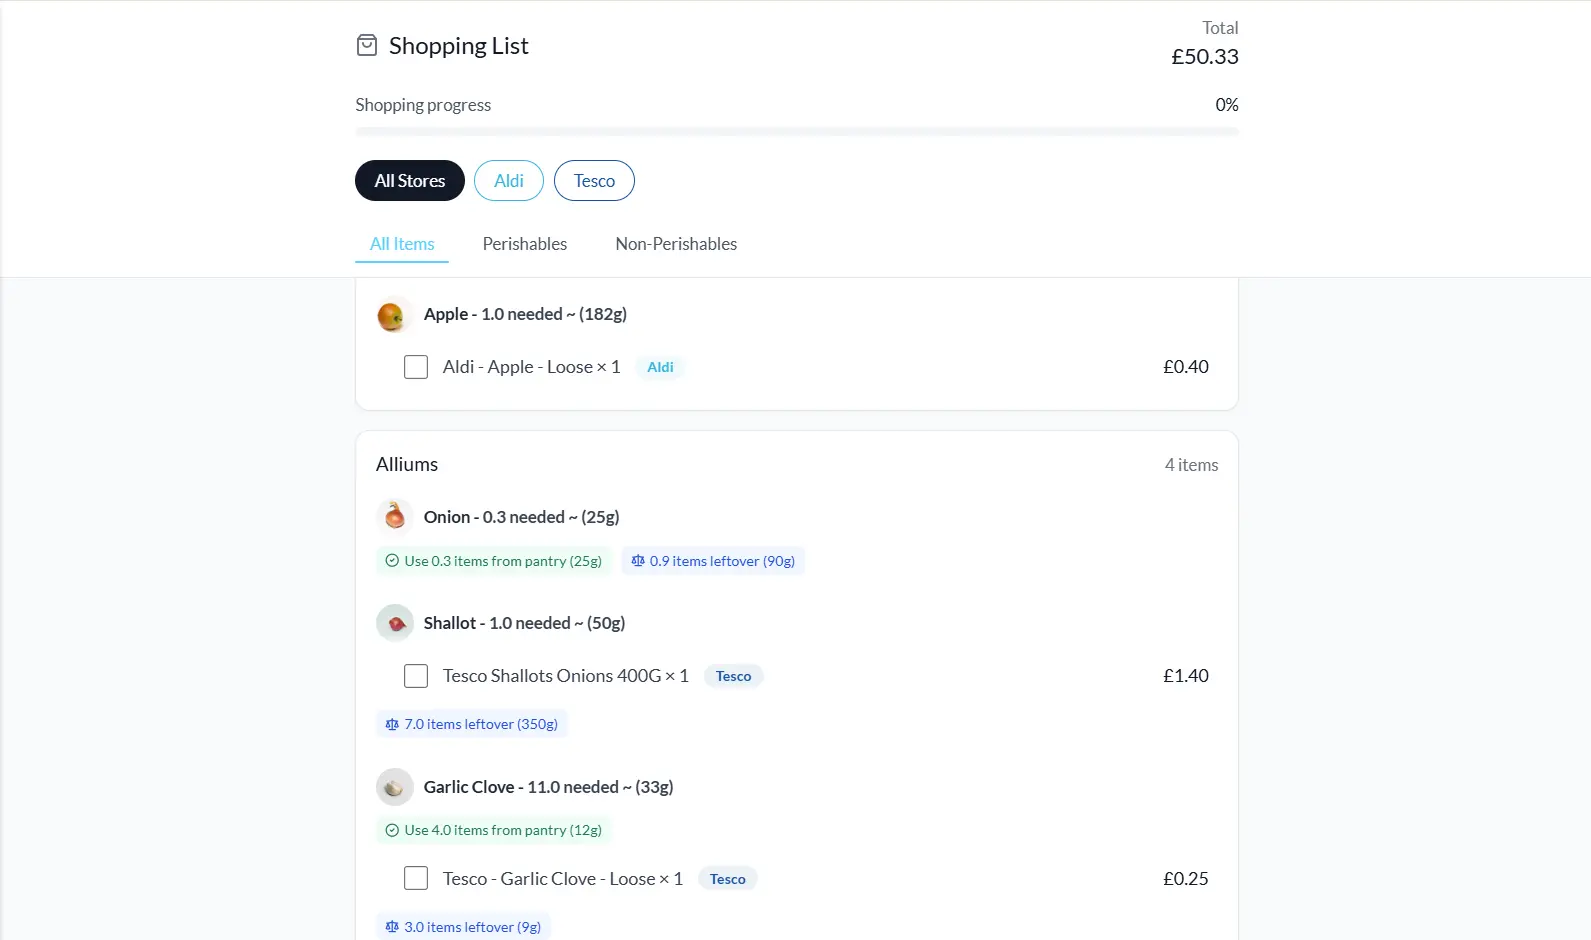
Task: Filter the list by Tesco store
Action: point(594,181)
